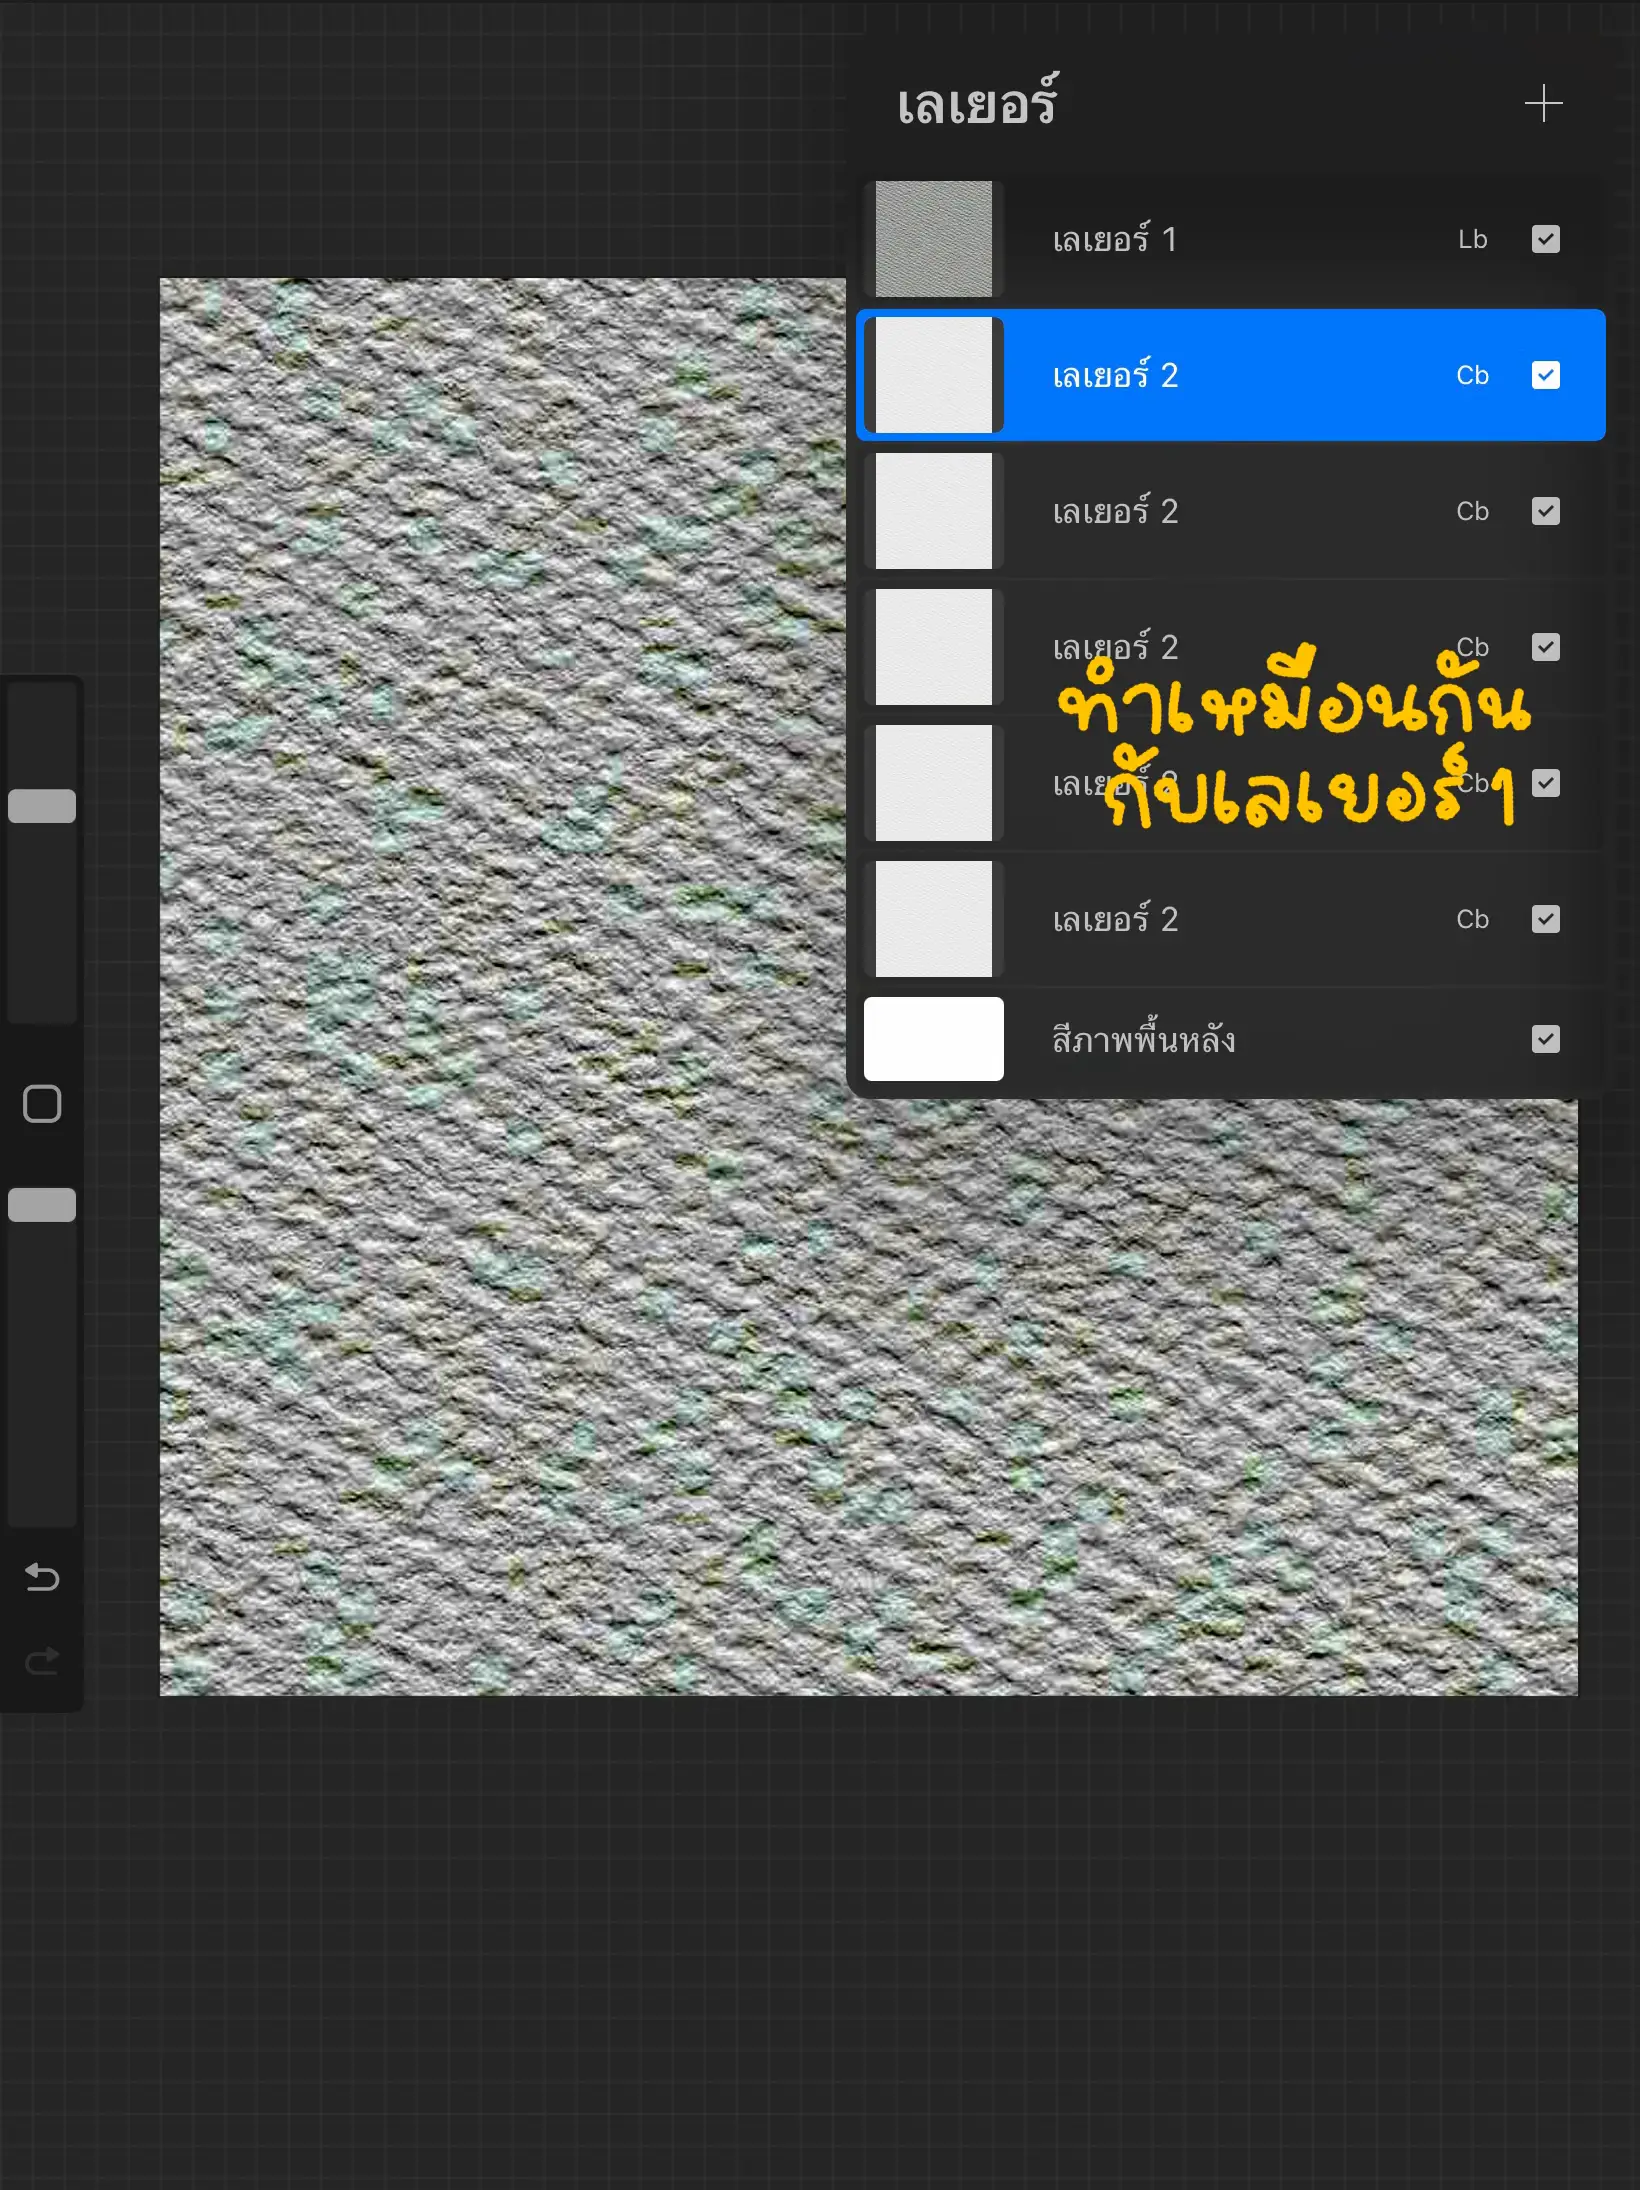Tap the thumbnail of เลเยอร์ 1
Image resolution: width=1640 pixels, height=2190 pixels.
[x=933, y=238]
